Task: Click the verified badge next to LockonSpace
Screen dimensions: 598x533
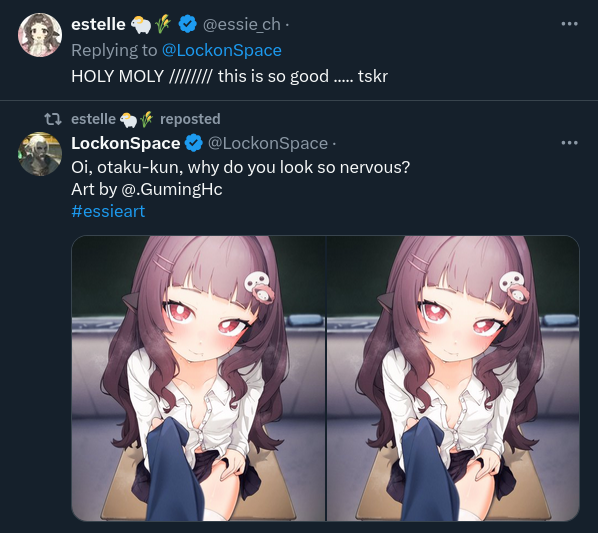Action: tap(194, 143)
